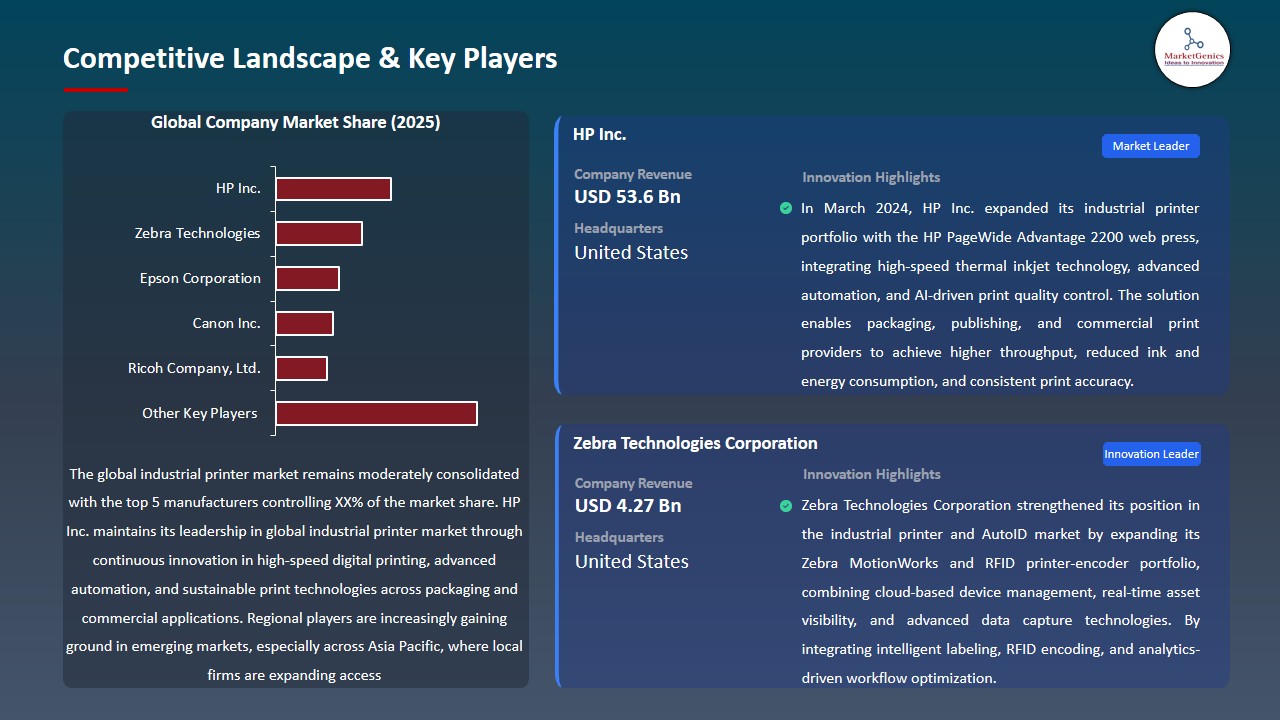1280x720 pixels.
Task: Select the green checkmark beside Zebra's innovation highlight
Action: tap(786, 506)
